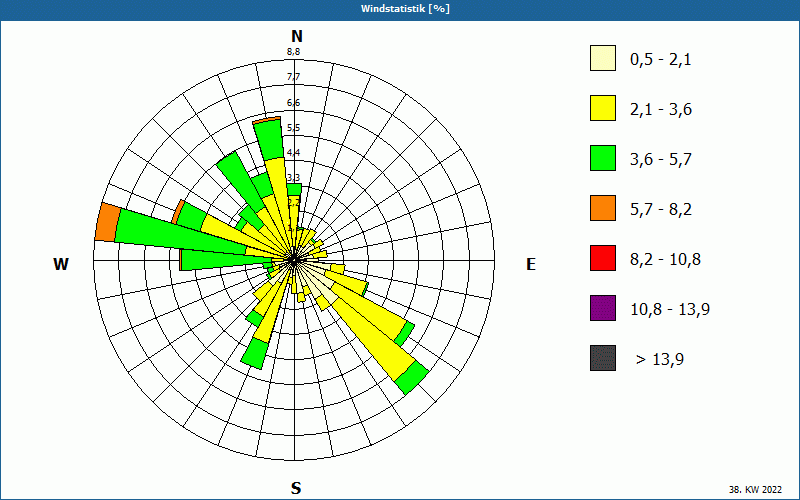
Task: Click the legend label '8,2 - 10,8'
Action: [665, 260]
